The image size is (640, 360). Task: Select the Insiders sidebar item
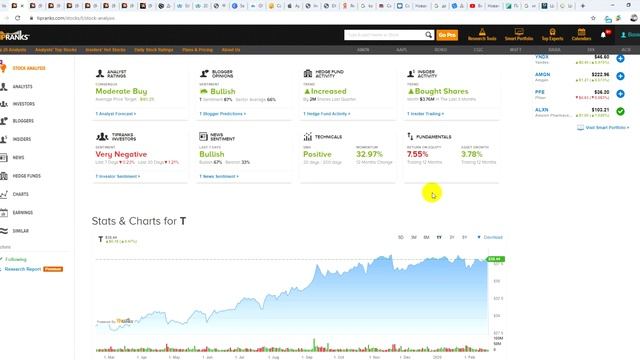coord(22,139)
